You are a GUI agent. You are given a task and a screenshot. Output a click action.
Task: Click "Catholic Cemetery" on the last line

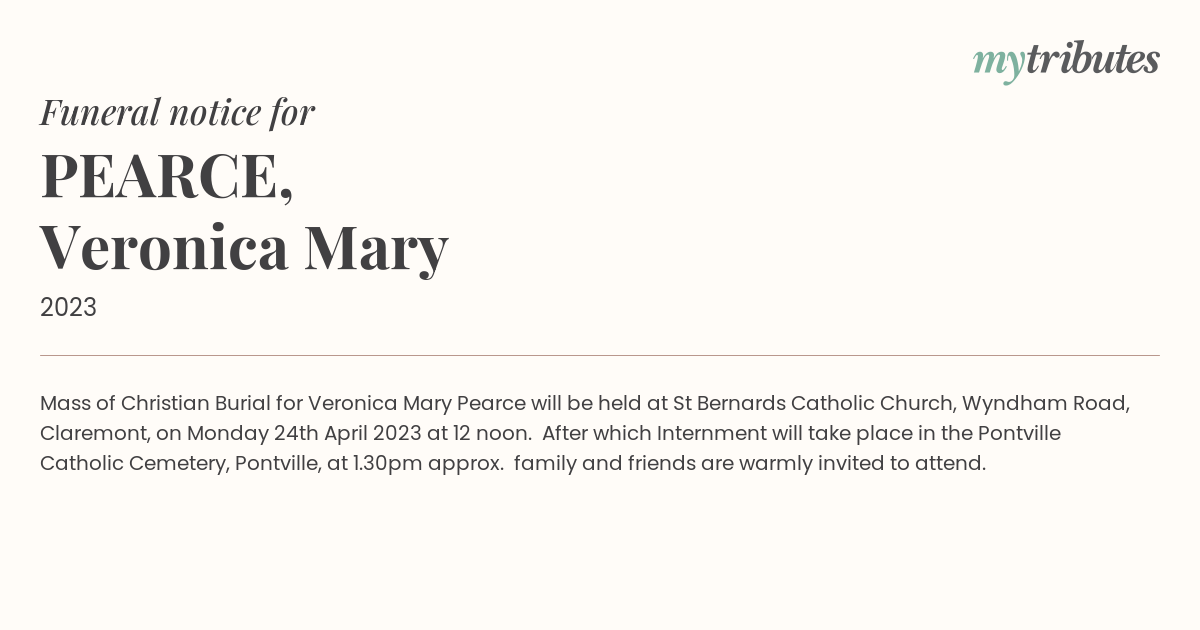point(133,463)
